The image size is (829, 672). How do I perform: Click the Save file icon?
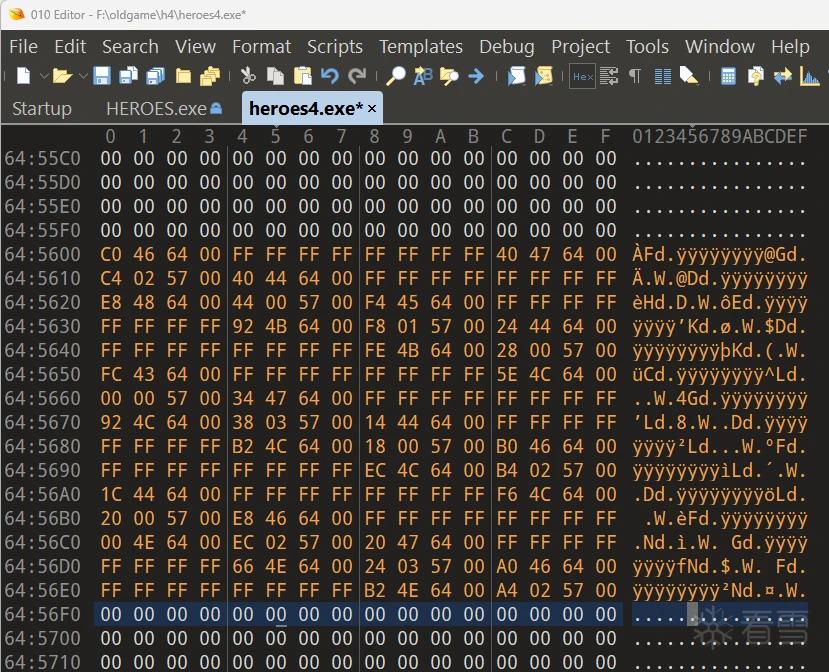coord(102,76)
